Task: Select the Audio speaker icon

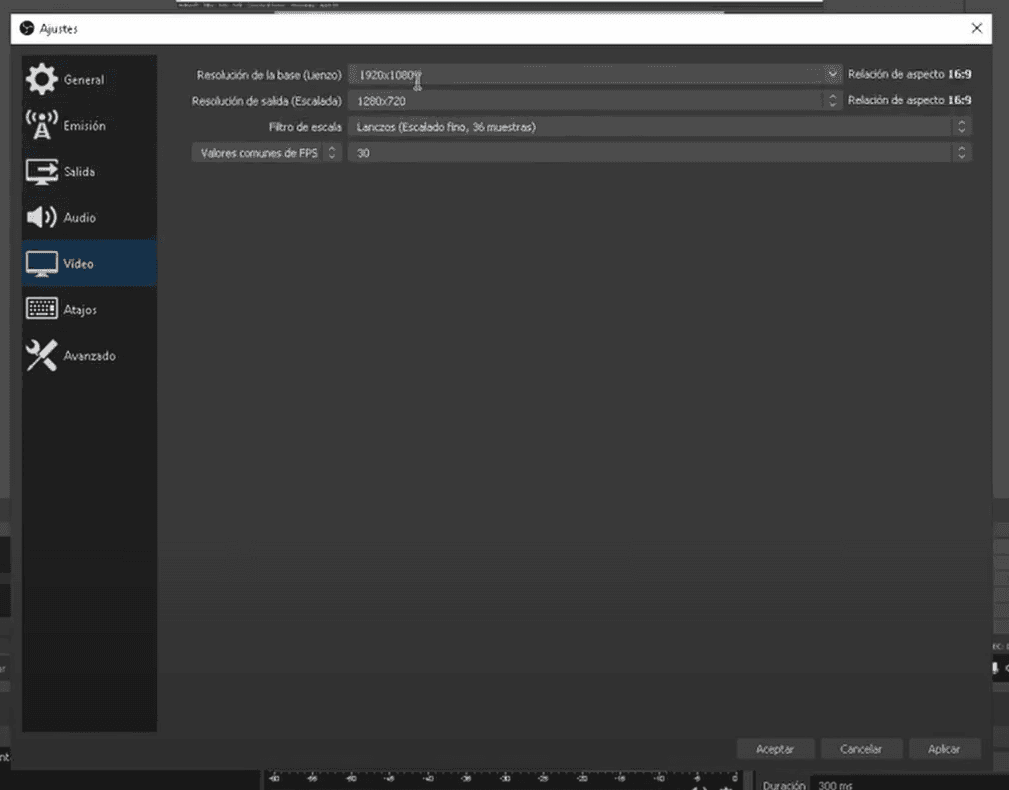Action: (42, 217)
